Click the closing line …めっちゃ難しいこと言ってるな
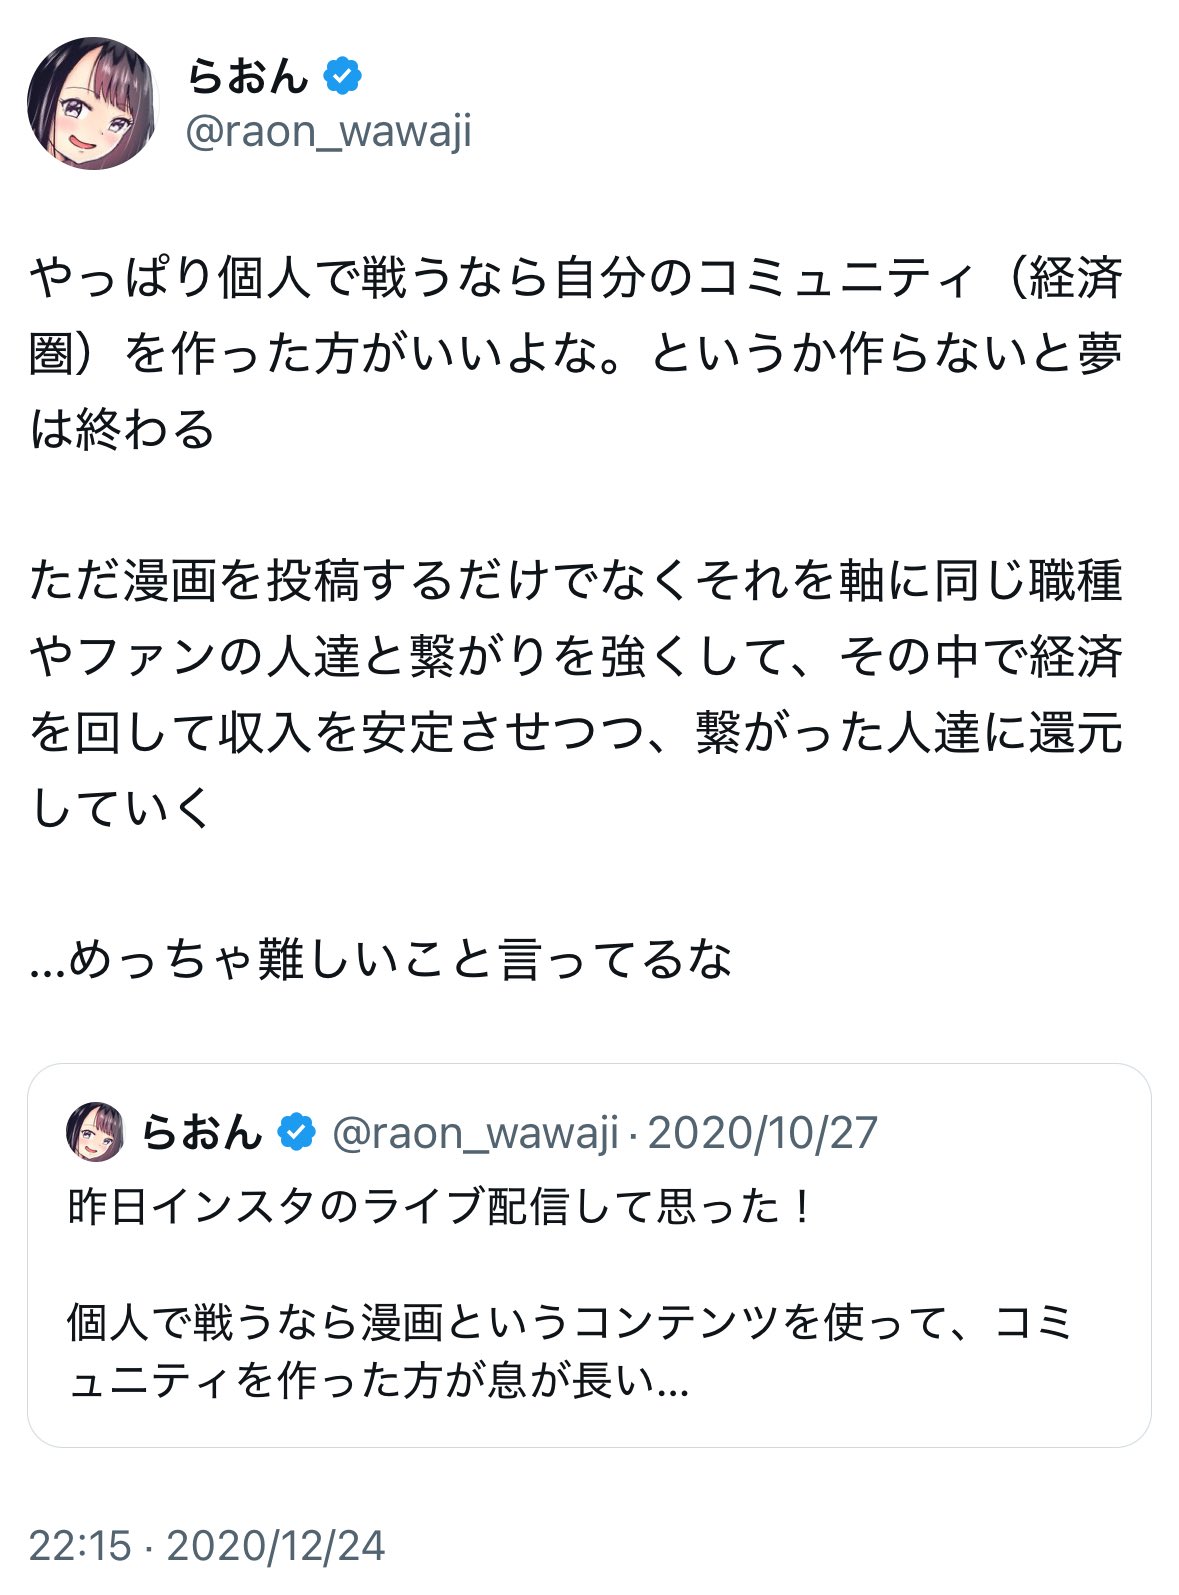 pos(380,960)
